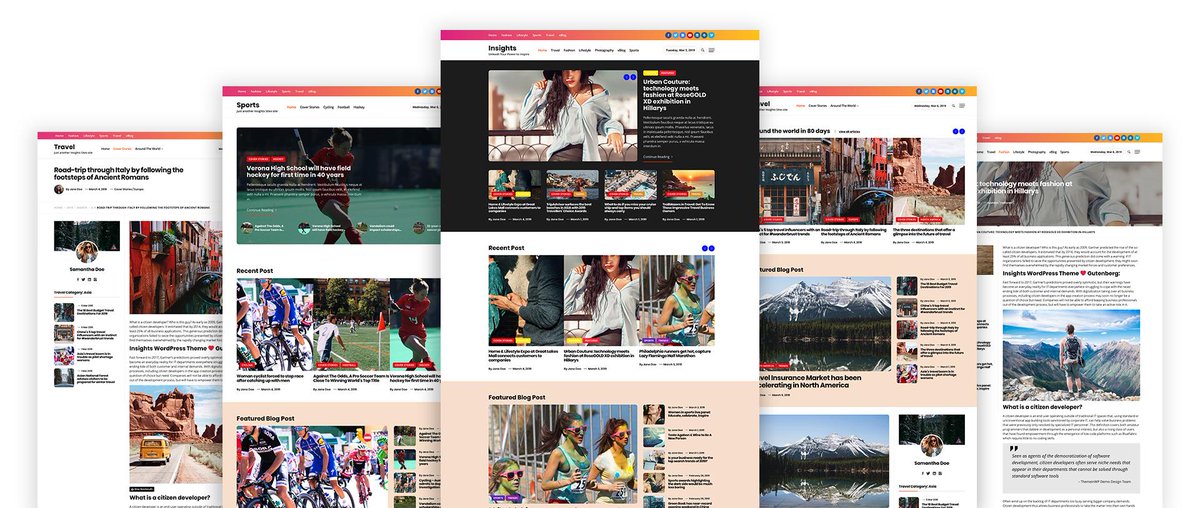The image size is (1200, 508).
Task: Select highlighted Fashion tab on far-right article page
Action: click(x=1004, y=152)
